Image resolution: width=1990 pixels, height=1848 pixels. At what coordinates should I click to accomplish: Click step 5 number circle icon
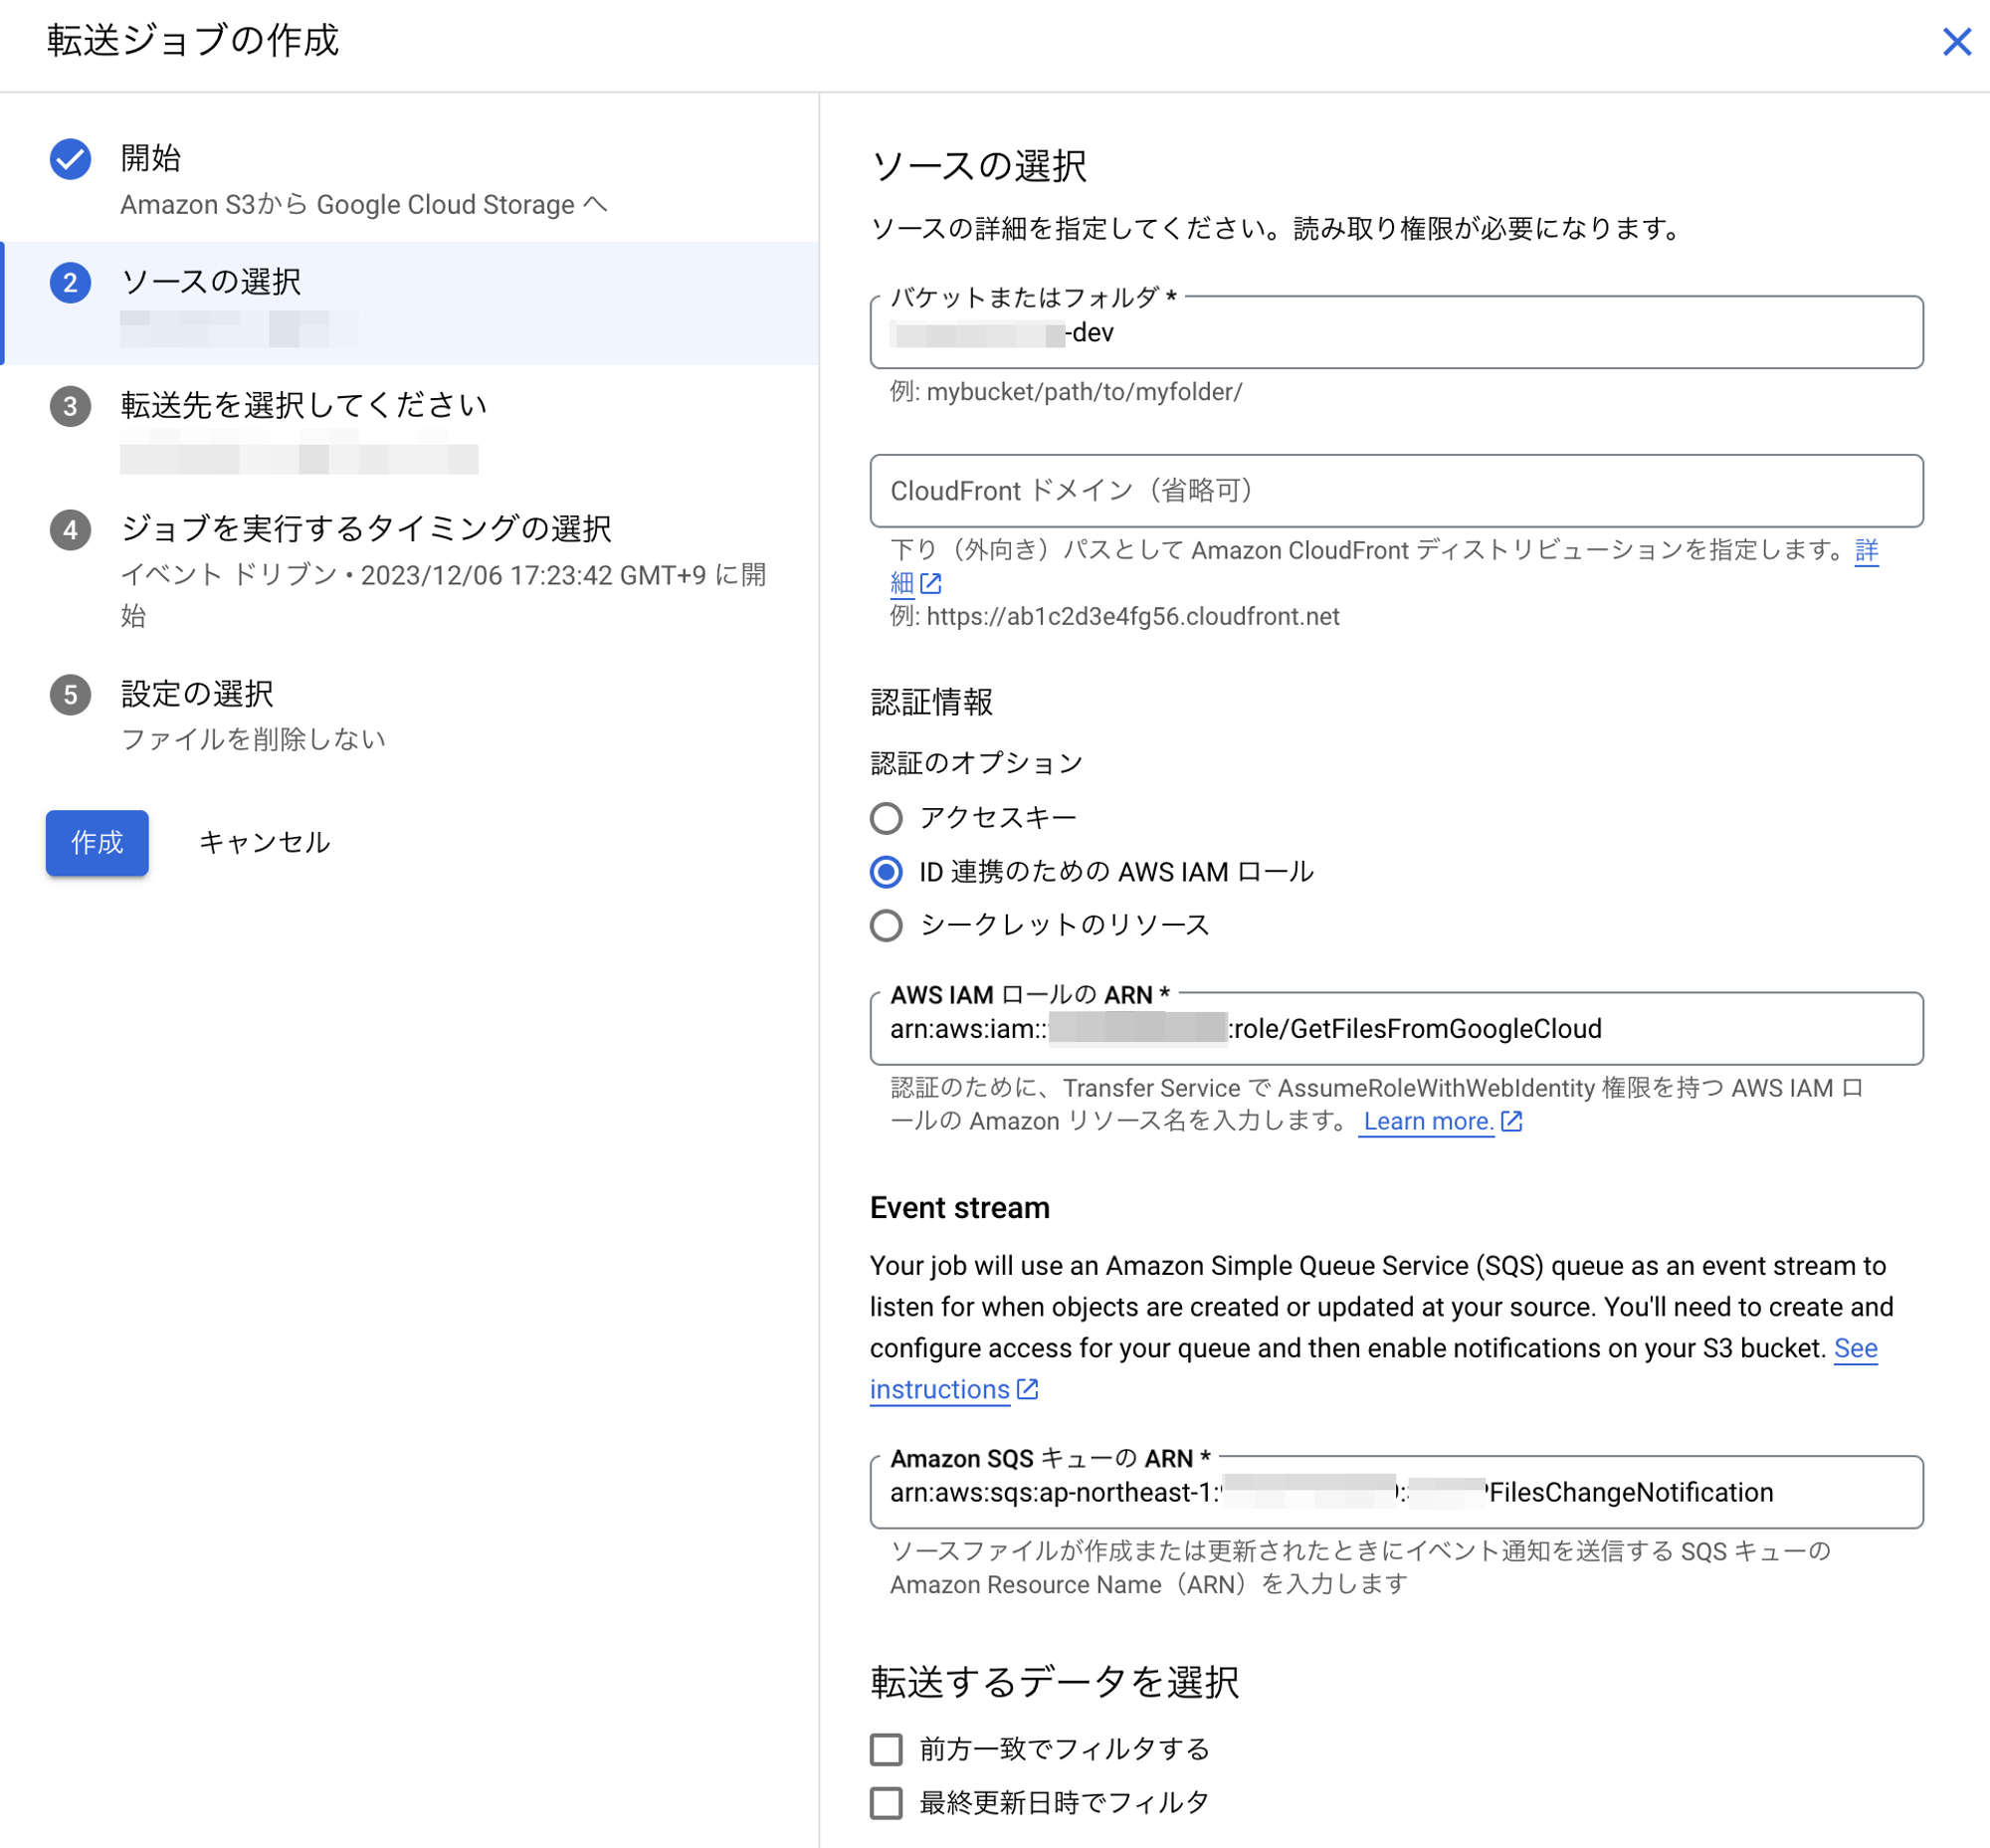(70, 695)
